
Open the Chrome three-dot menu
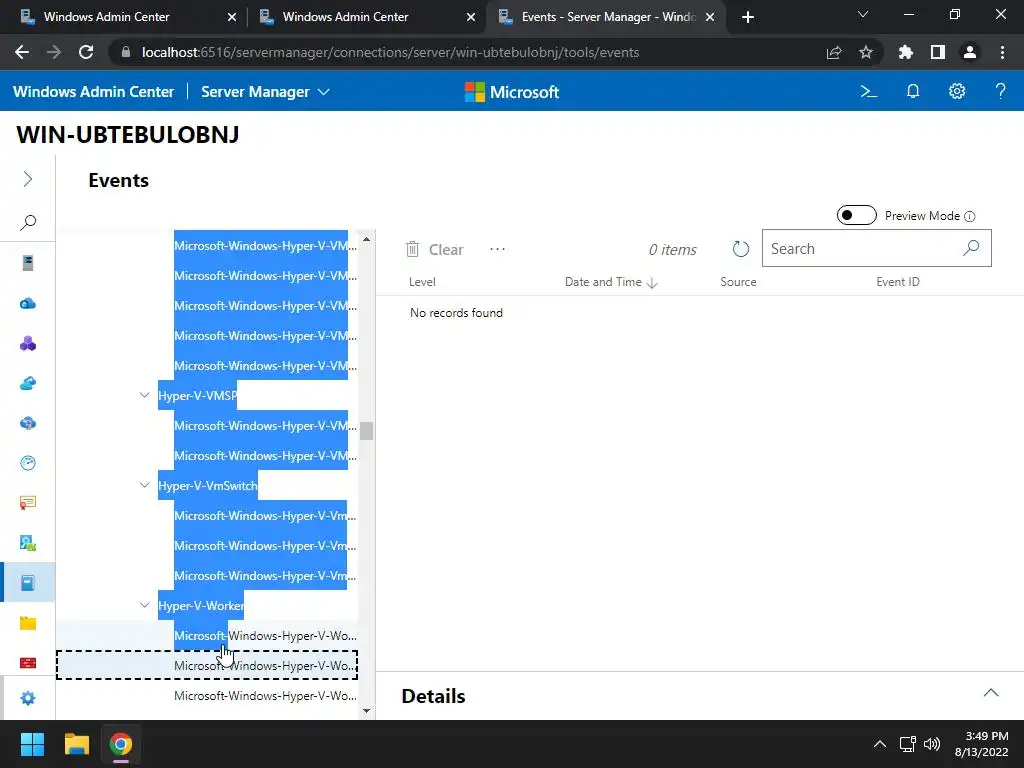click(x=1002, y=52)
